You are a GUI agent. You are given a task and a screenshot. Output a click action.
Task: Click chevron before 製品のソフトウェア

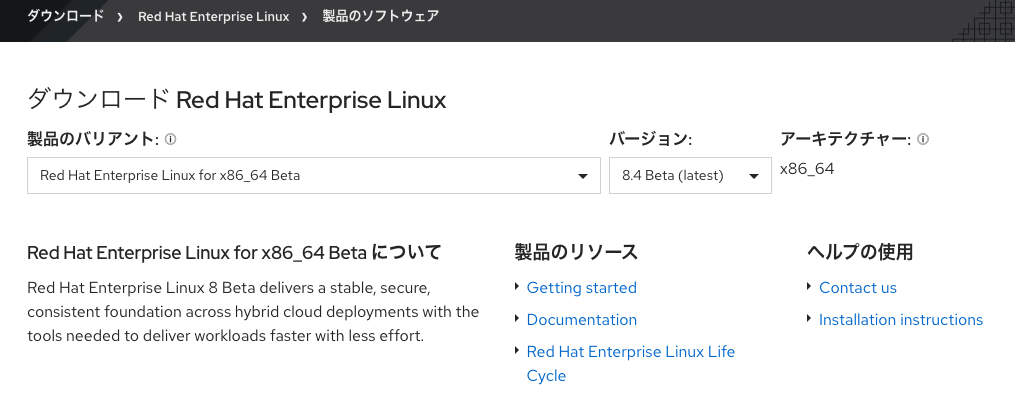point(305,17)
